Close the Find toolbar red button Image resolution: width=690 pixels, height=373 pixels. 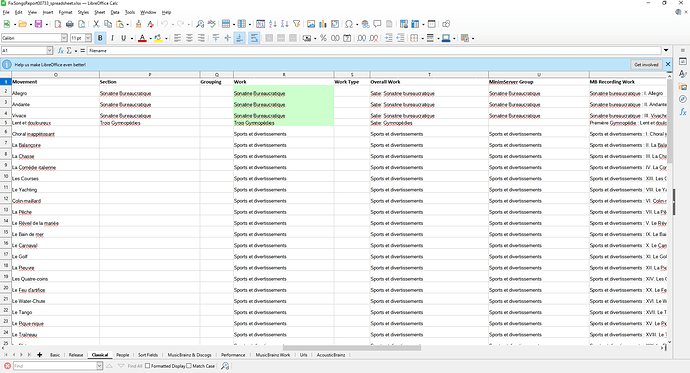point(7,366)
